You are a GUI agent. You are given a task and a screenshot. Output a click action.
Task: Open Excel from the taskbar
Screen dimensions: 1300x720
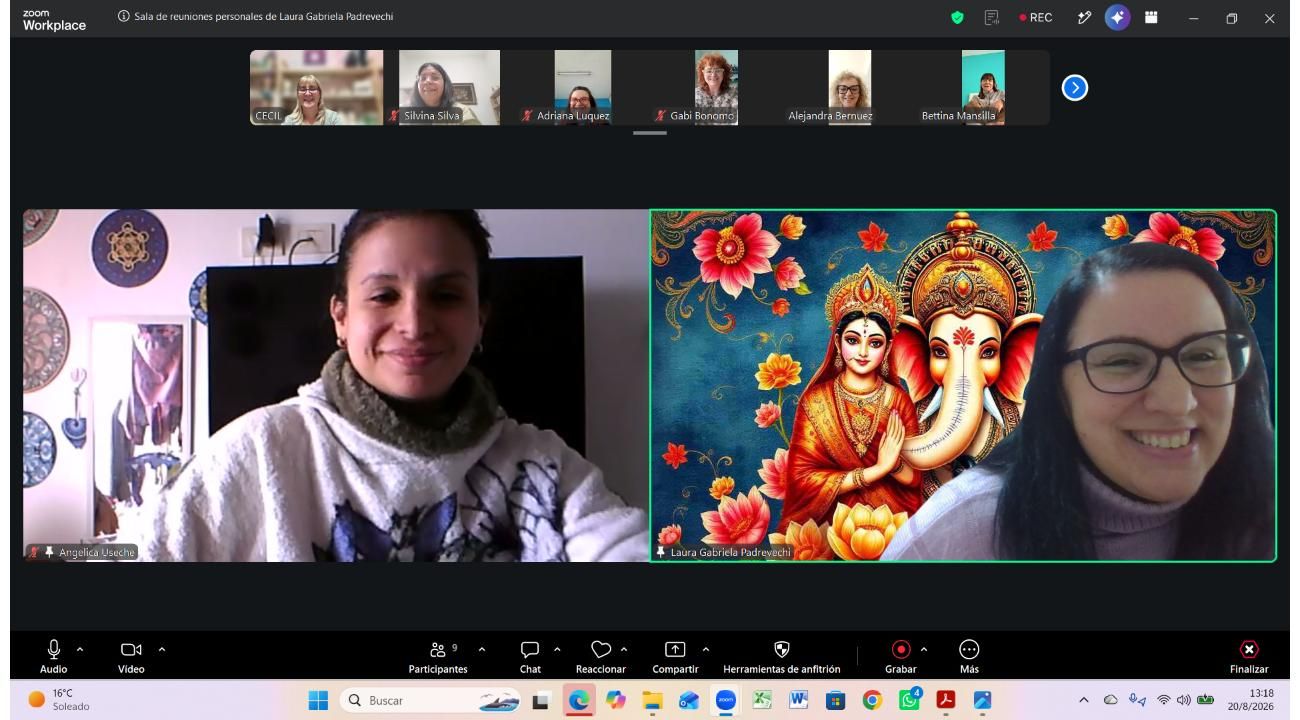[762, 700]
